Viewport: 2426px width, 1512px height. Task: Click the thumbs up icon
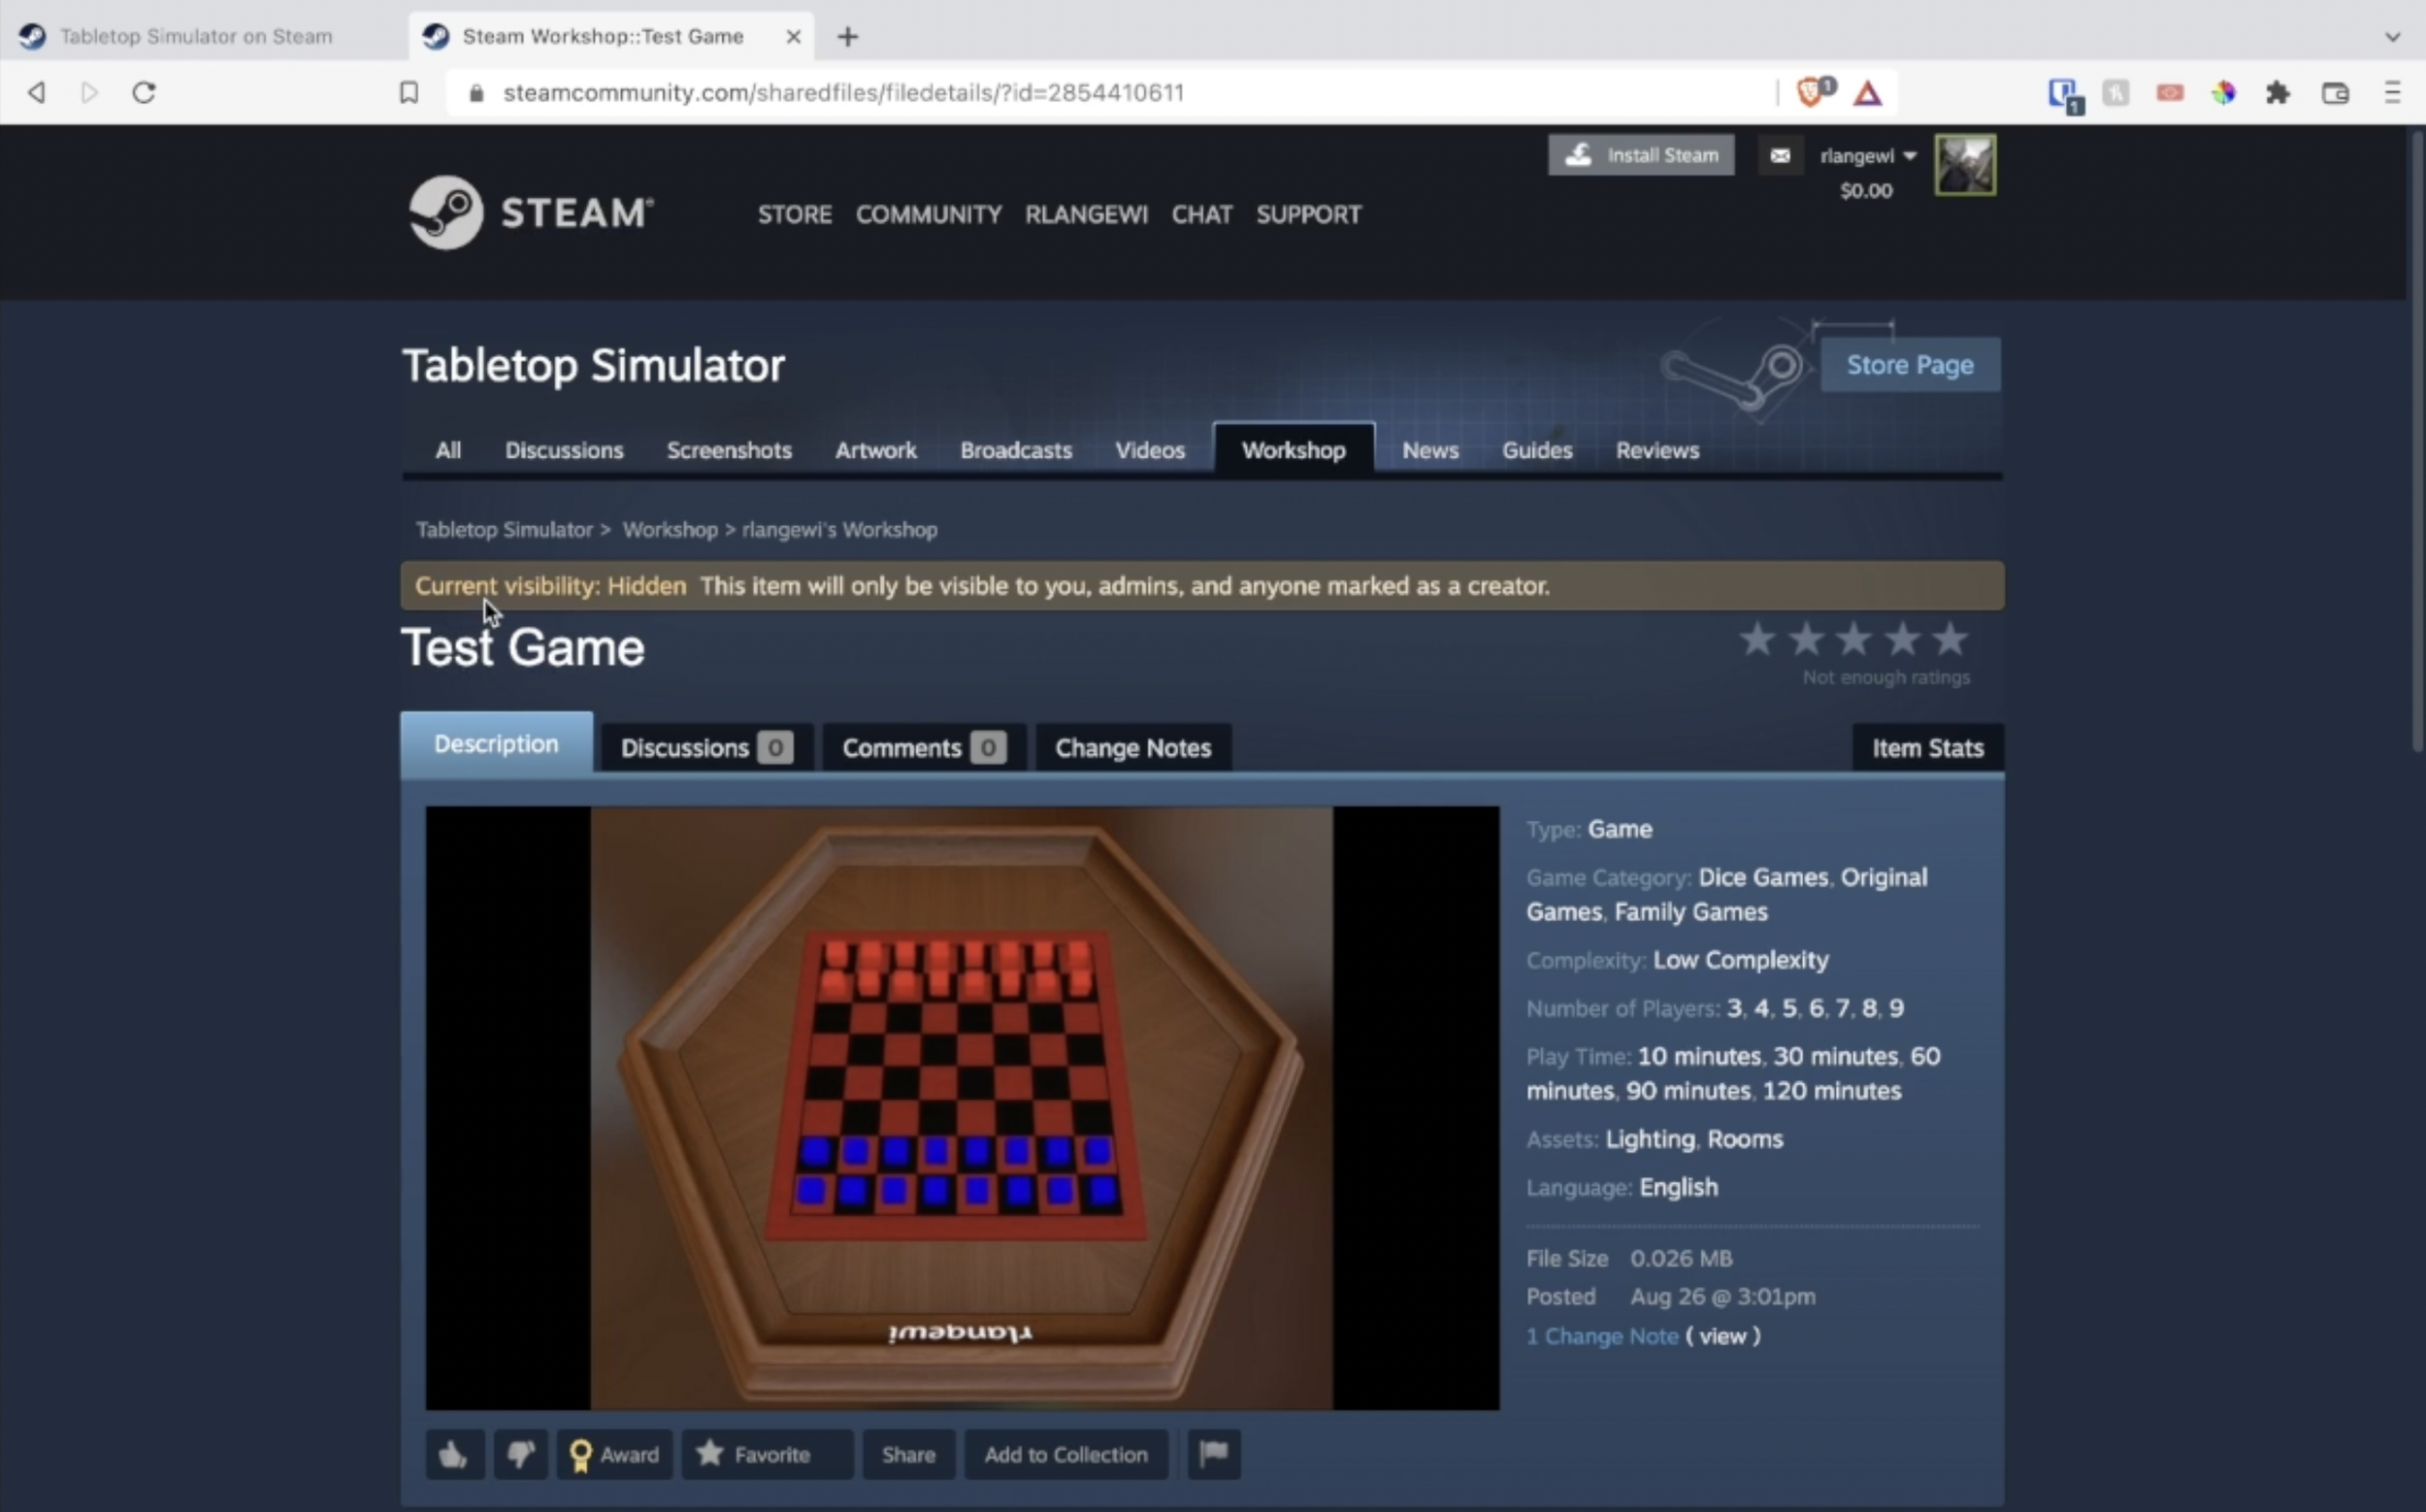(454, 1453)
